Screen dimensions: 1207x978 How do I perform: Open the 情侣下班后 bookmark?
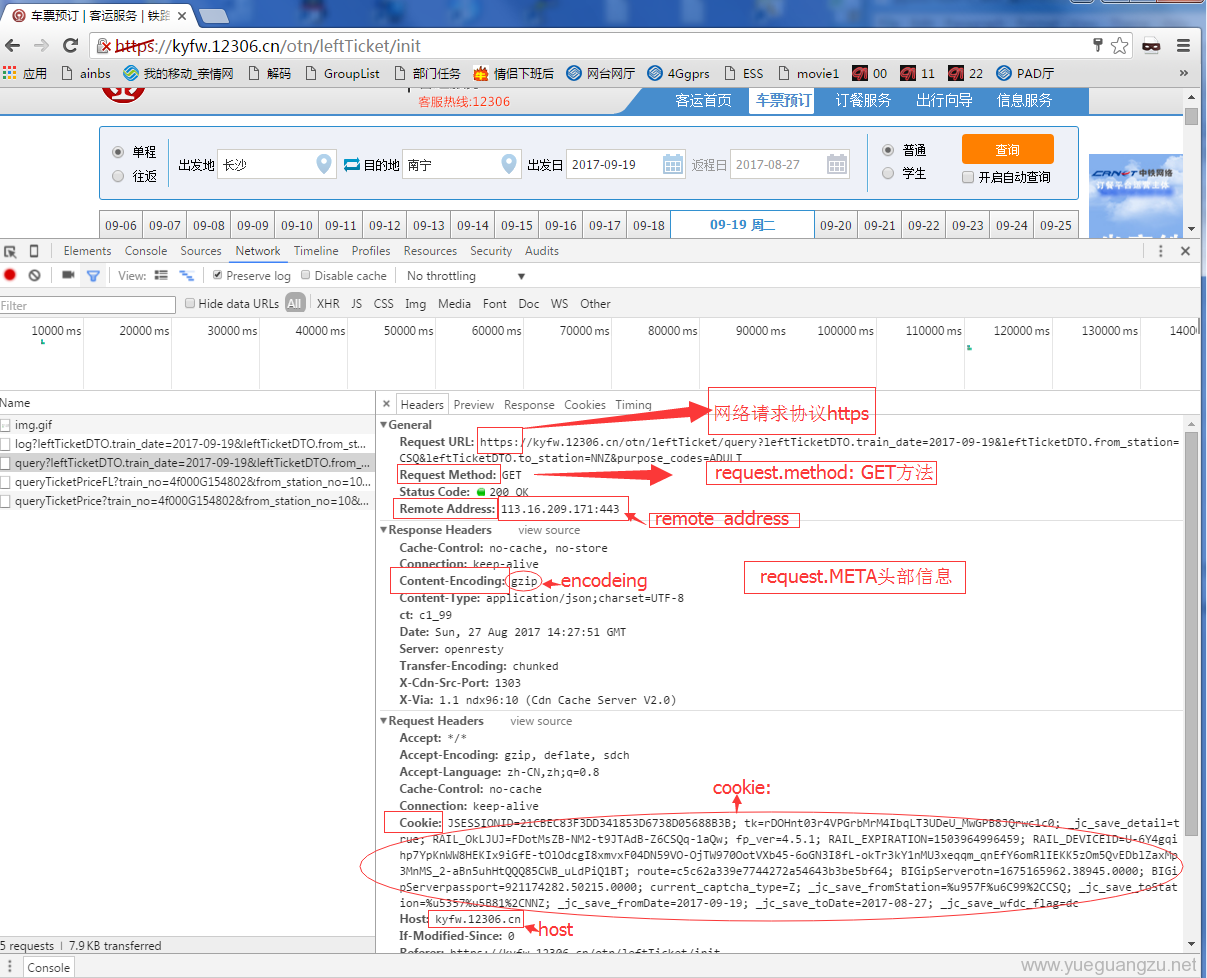[x=513, y=73]
